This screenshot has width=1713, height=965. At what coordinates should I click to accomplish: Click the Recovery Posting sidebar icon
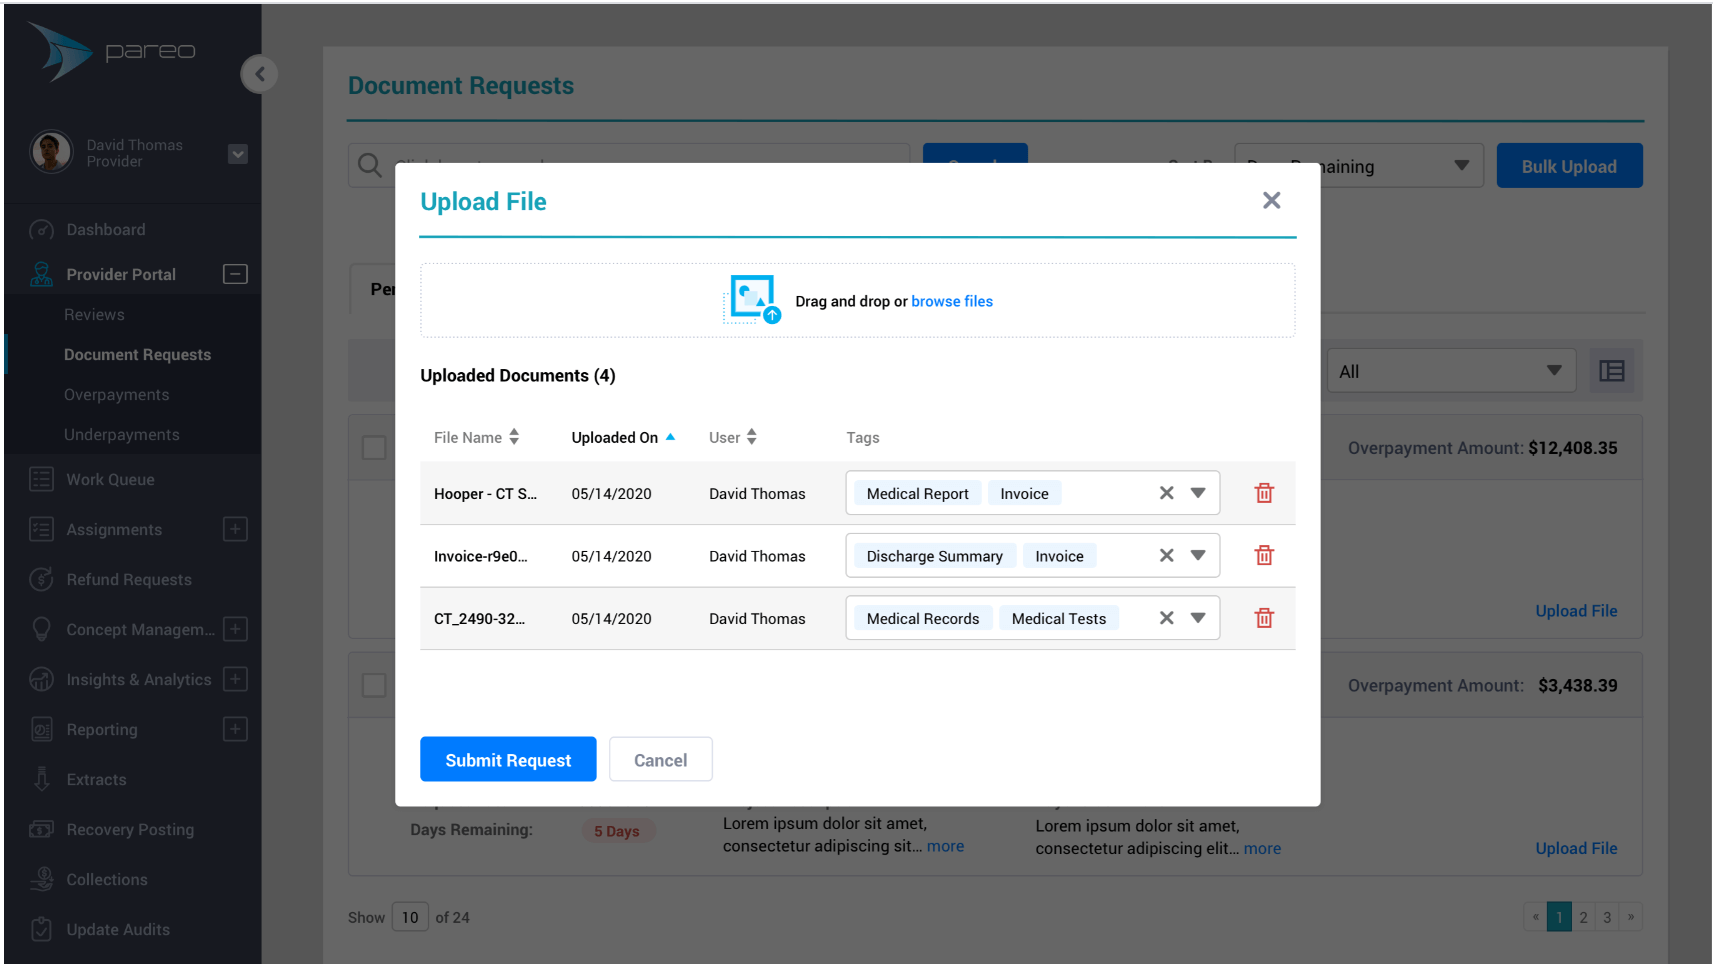pyautogui.click(x=41, y=829)
